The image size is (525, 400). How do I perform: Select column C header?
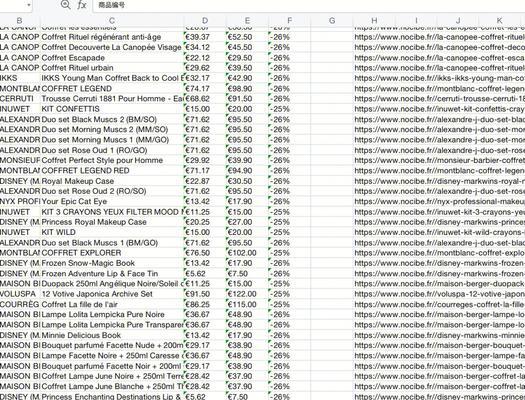[x=112, y=20]
